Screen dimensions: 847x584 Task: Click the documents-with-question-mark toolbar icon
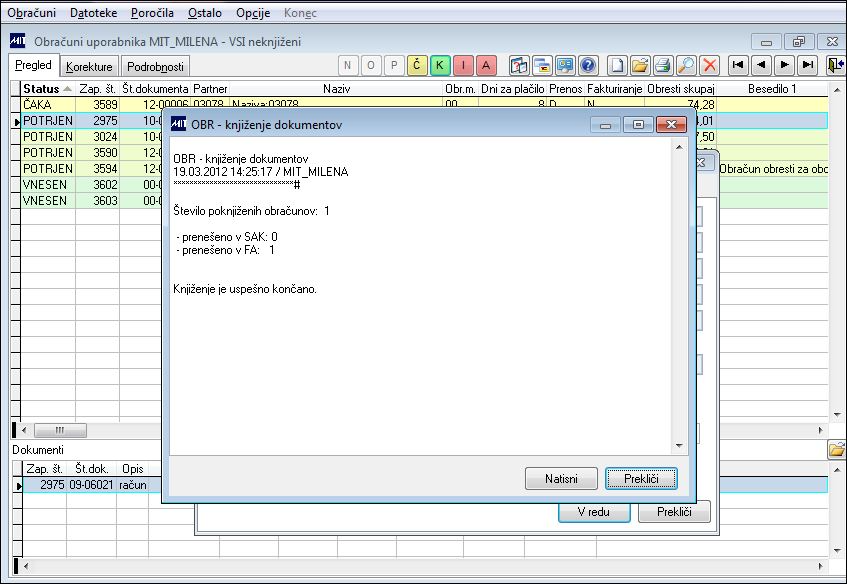pos(519,65)
